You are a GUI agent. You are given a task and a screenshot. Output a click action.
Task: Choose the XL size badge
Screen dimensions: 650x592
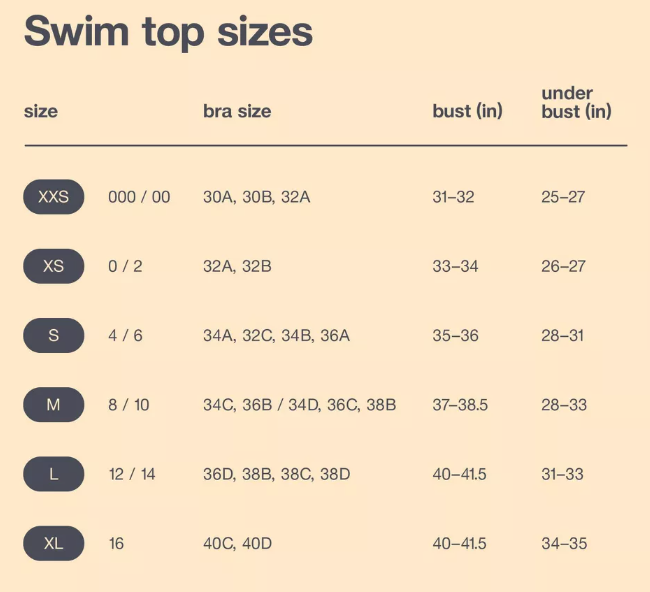(53, 544)
